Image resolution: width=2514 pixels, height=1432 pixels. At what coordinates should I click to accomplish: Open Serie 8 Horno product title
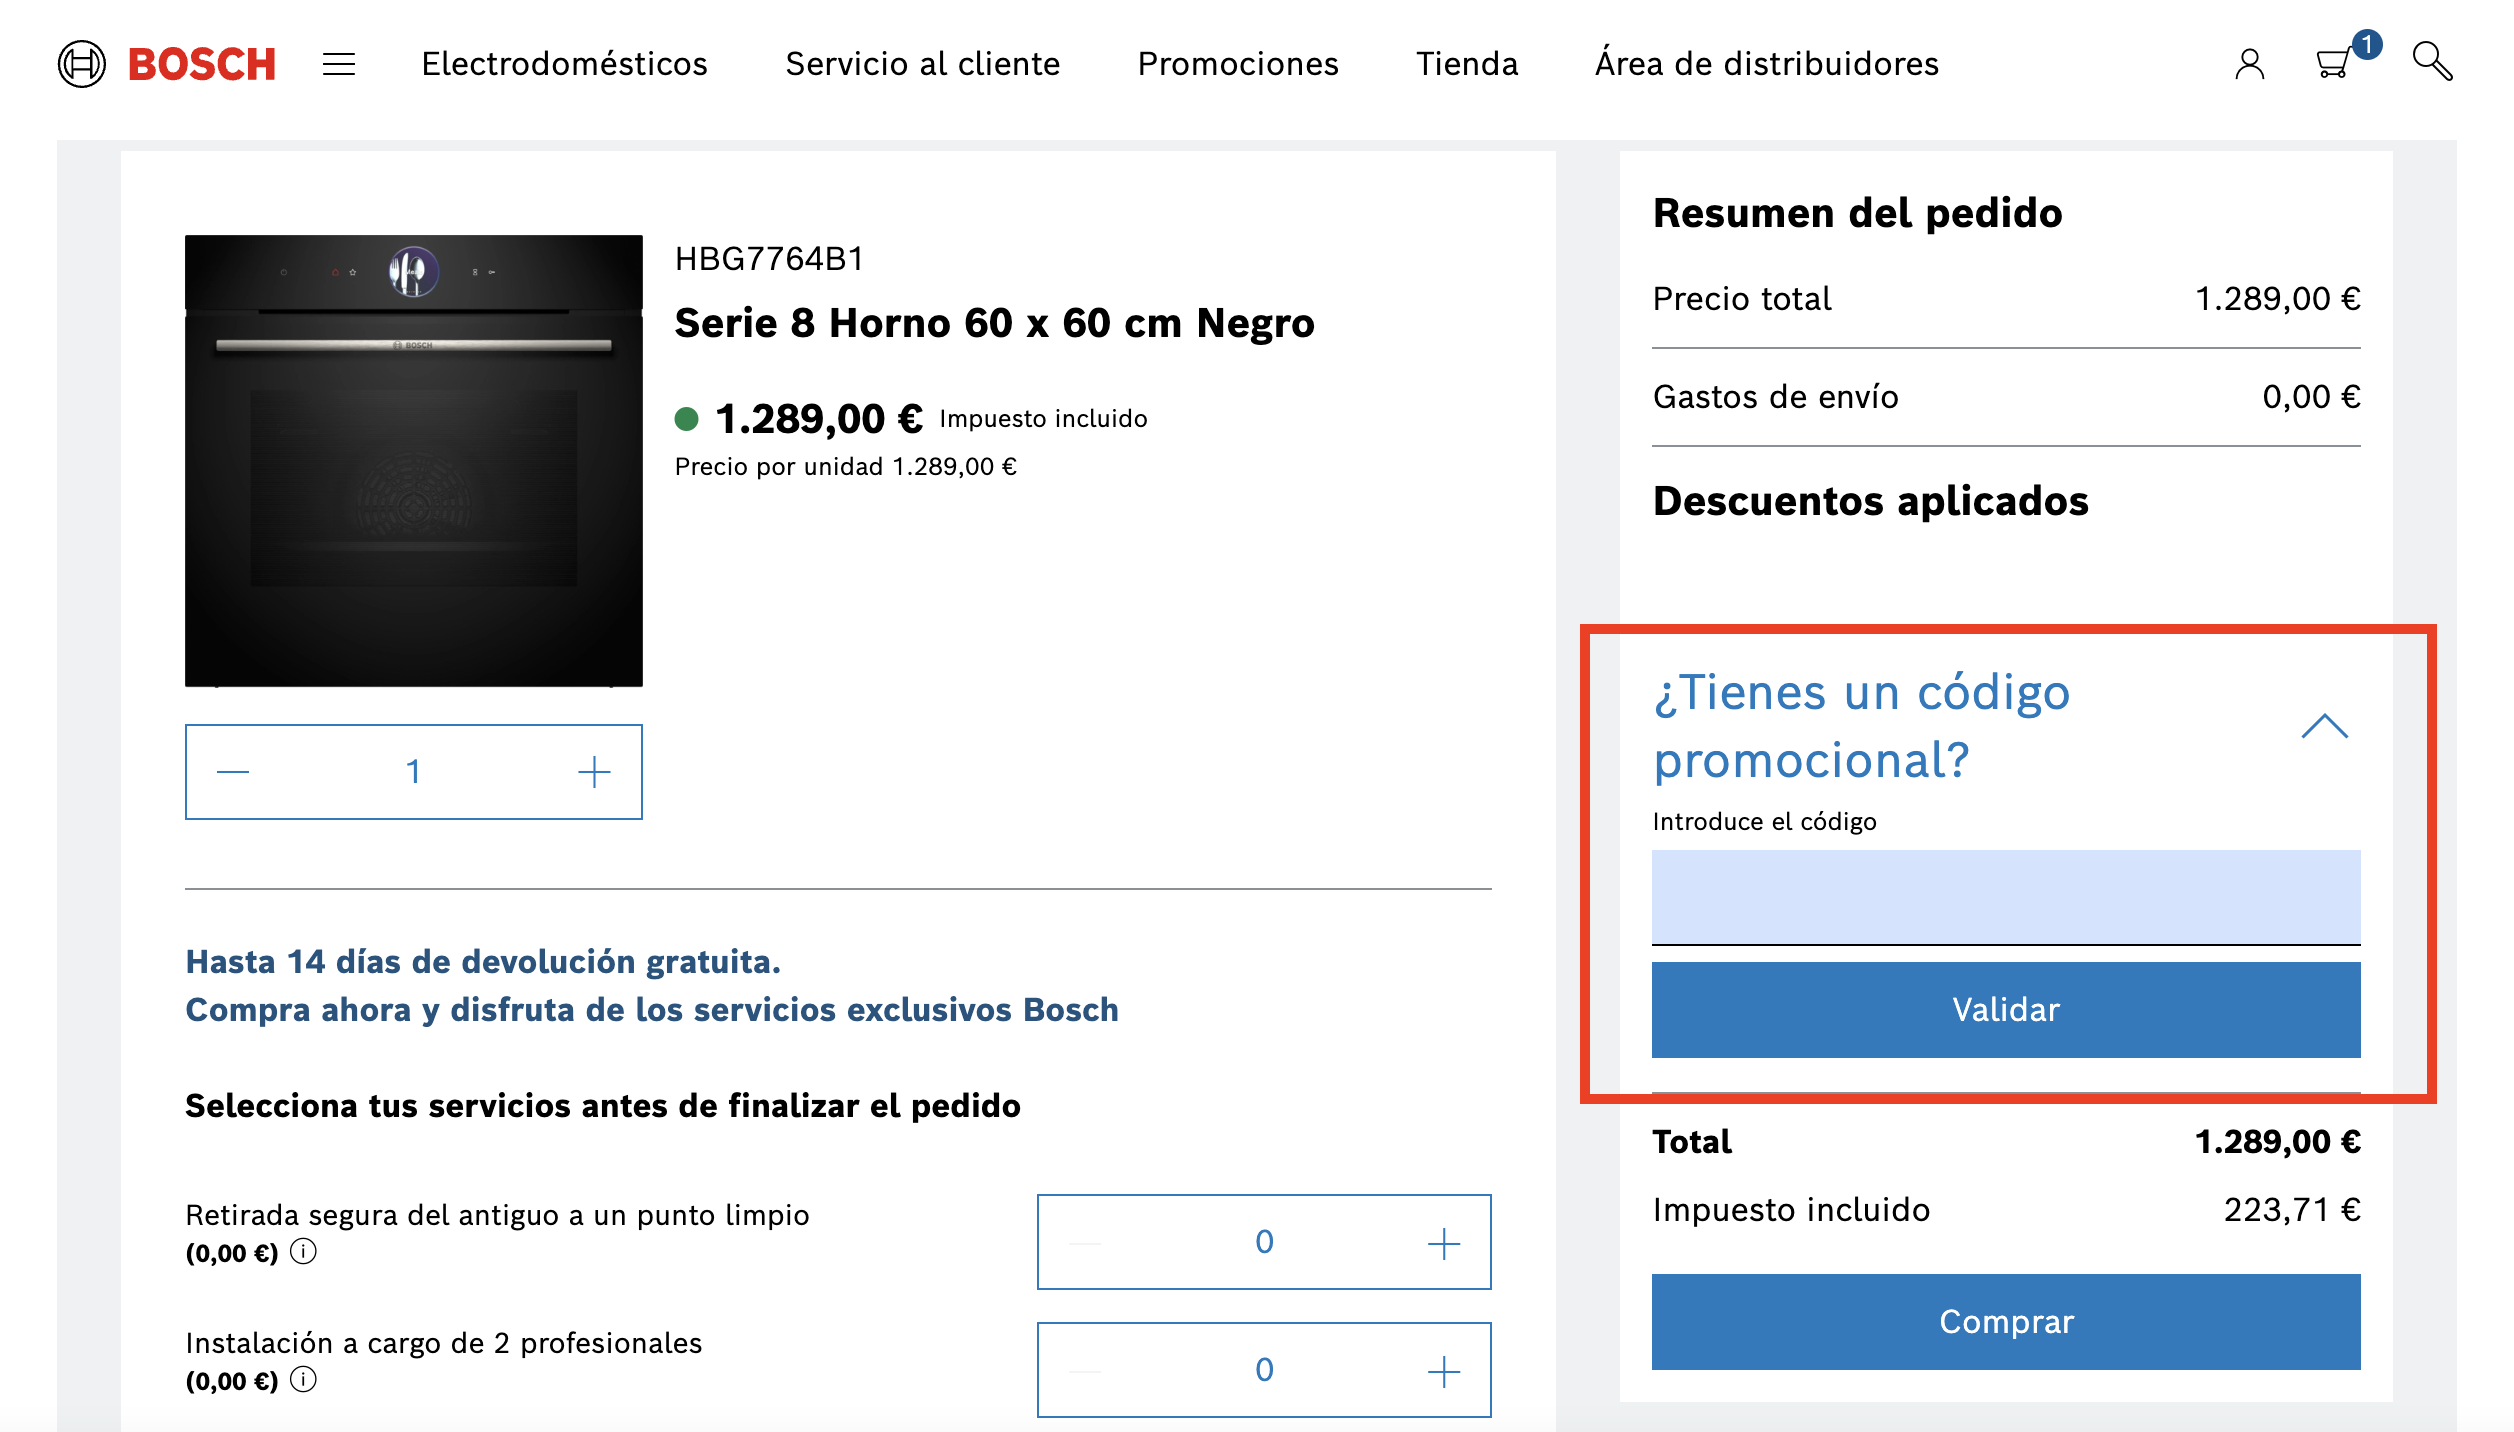(x=994, y=323)
